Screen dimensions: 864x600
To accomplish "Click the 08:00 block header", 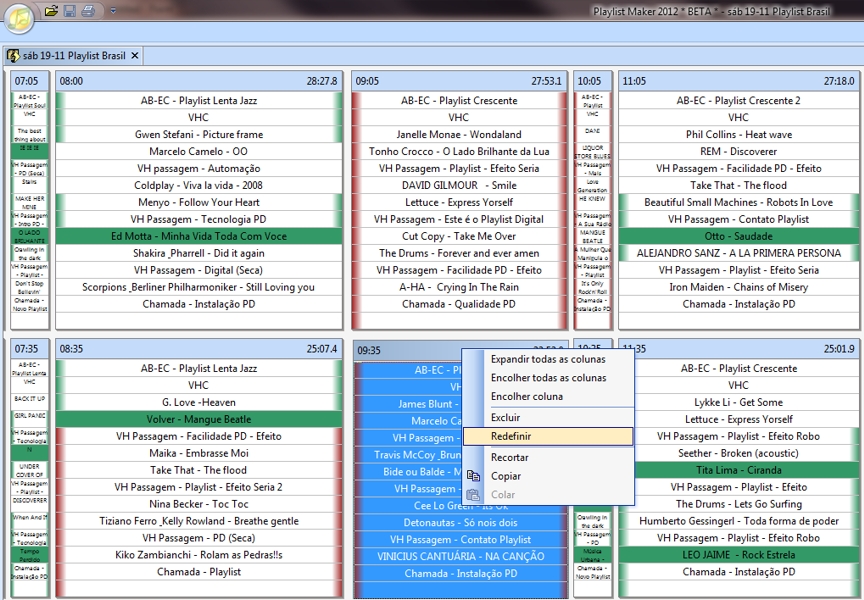I will pos(198,81).
